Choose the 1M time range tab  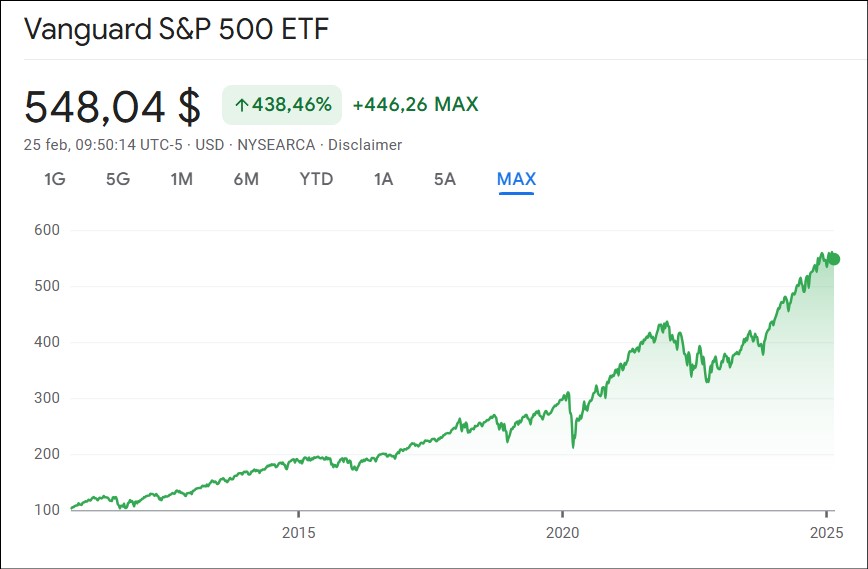[181, 179]
